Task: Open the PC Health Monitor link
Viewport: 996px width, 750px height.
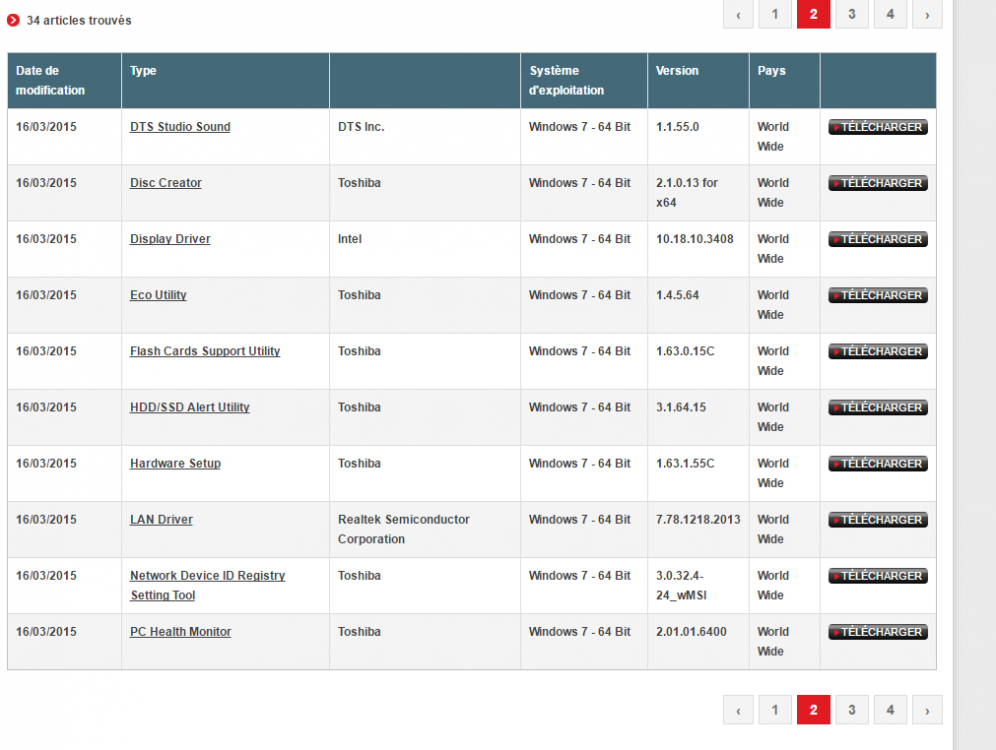Action: pyautogui.click(x=180, y=632)
